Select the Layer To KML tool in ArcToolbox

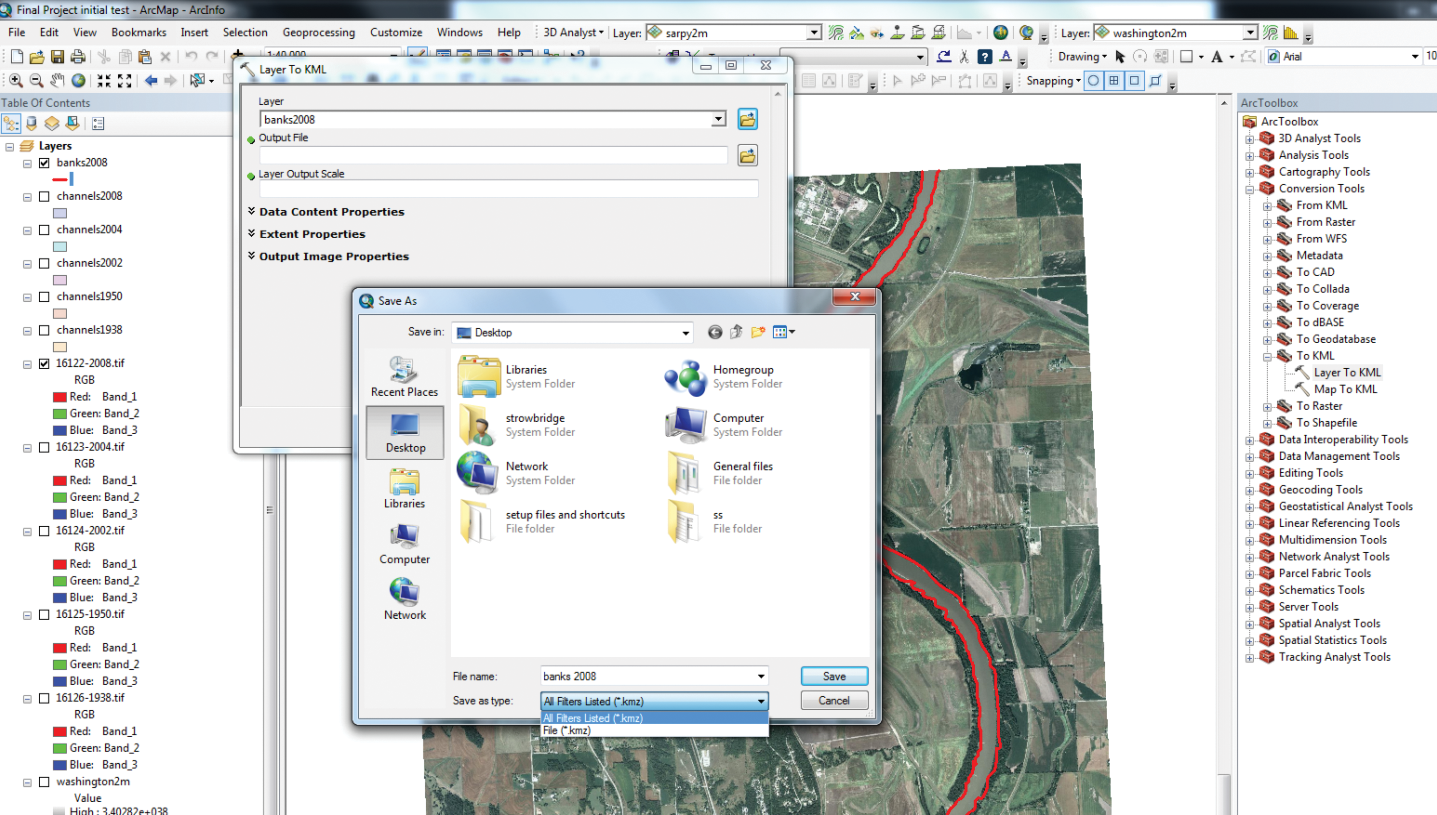click(x=1346, y=373)
